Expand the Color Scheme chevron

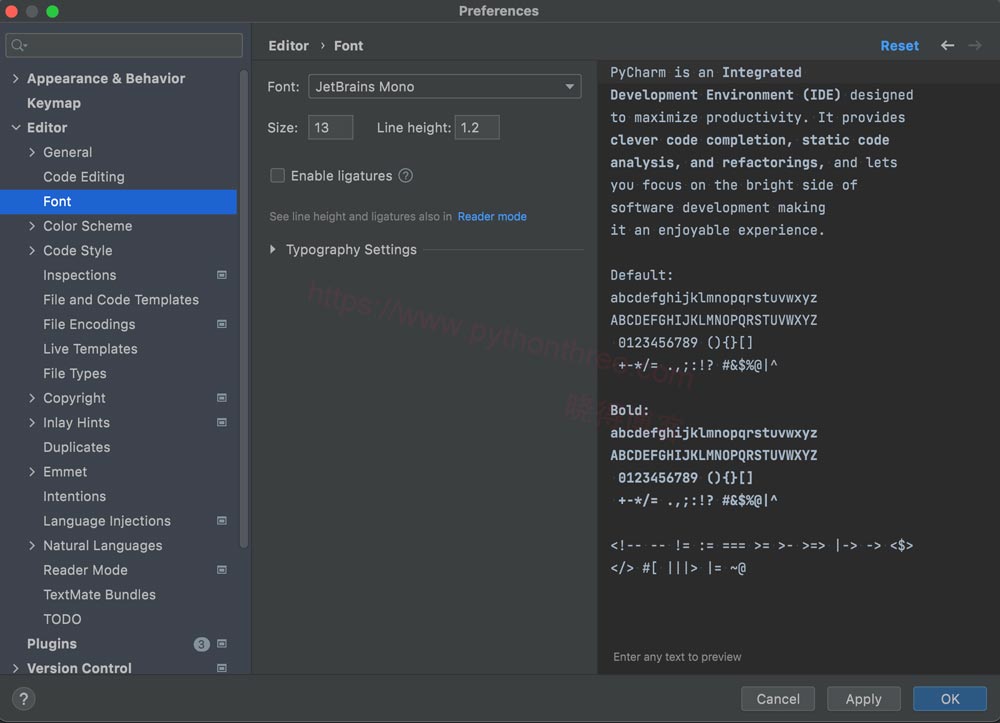[32, 226]
